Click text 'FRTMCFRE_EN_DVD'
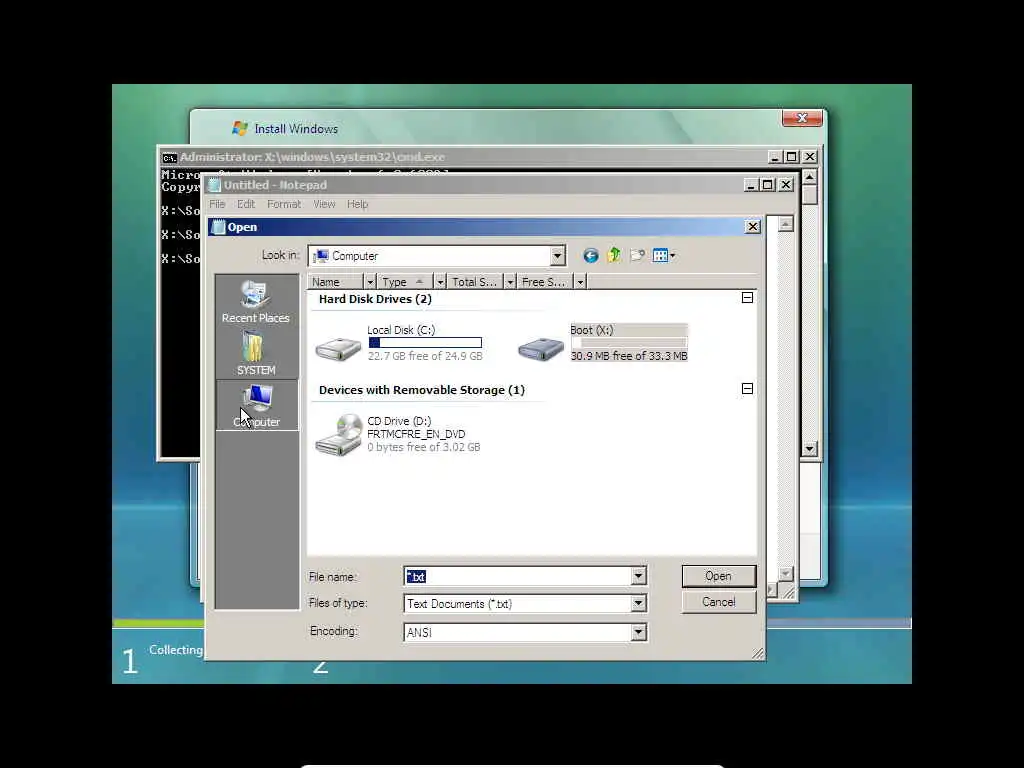Screen dimensions: 1024x768 tap(416, 434)
